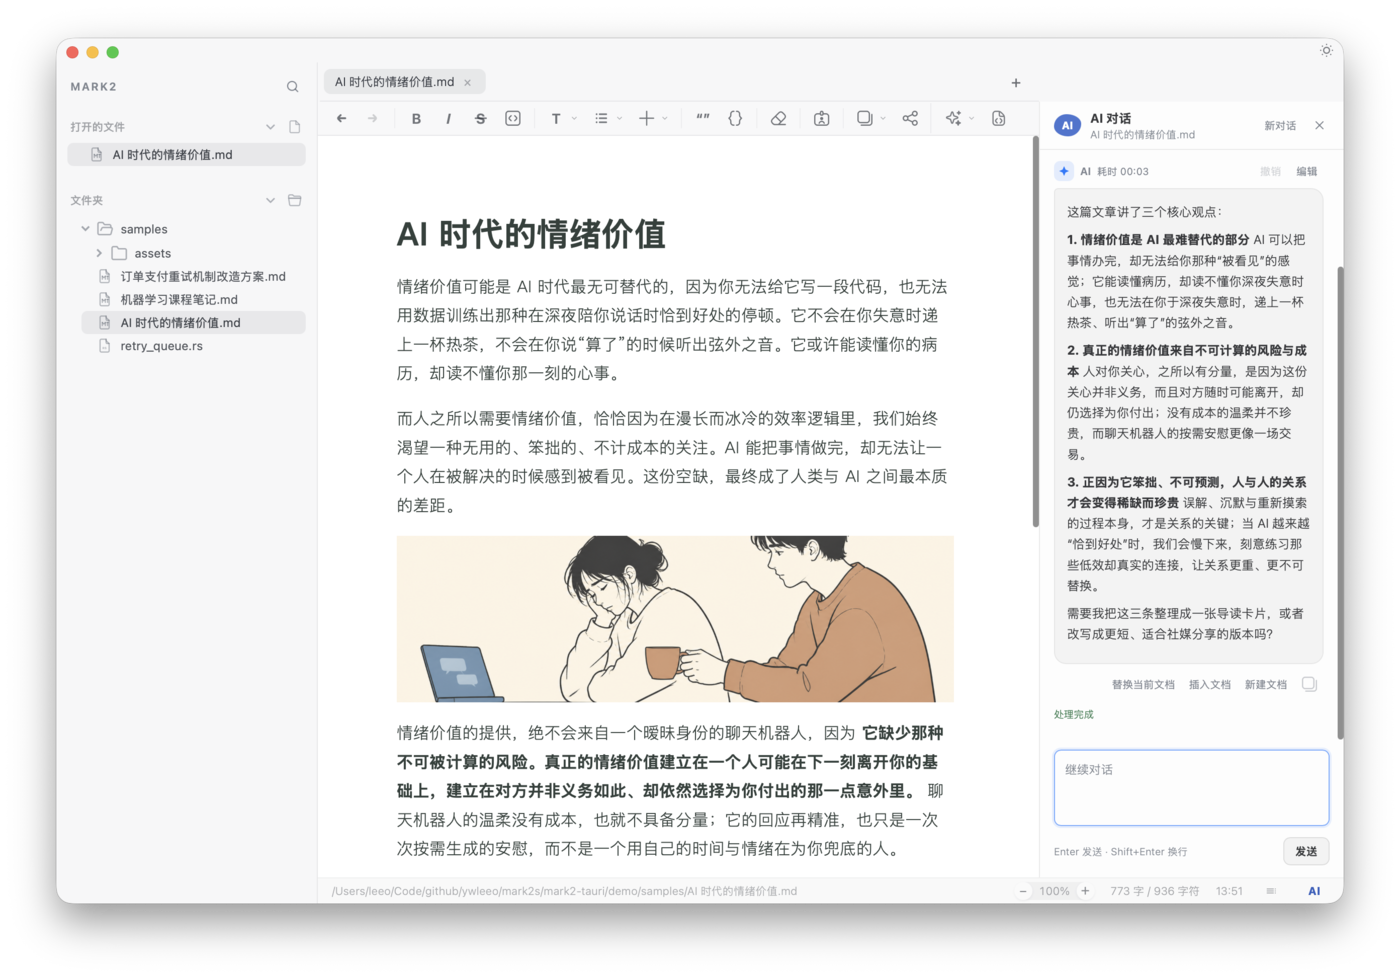Open the AI sparkle tools in the toolbar
The height and width of the screenshot is (978, 1400).
(x=953, y=118)
